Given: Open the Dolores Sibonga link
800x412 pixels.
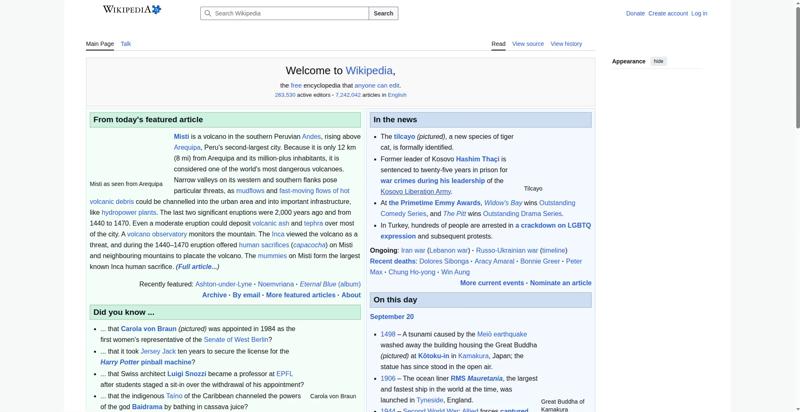Looking at the screenshot, I should [x=444, y=261].
